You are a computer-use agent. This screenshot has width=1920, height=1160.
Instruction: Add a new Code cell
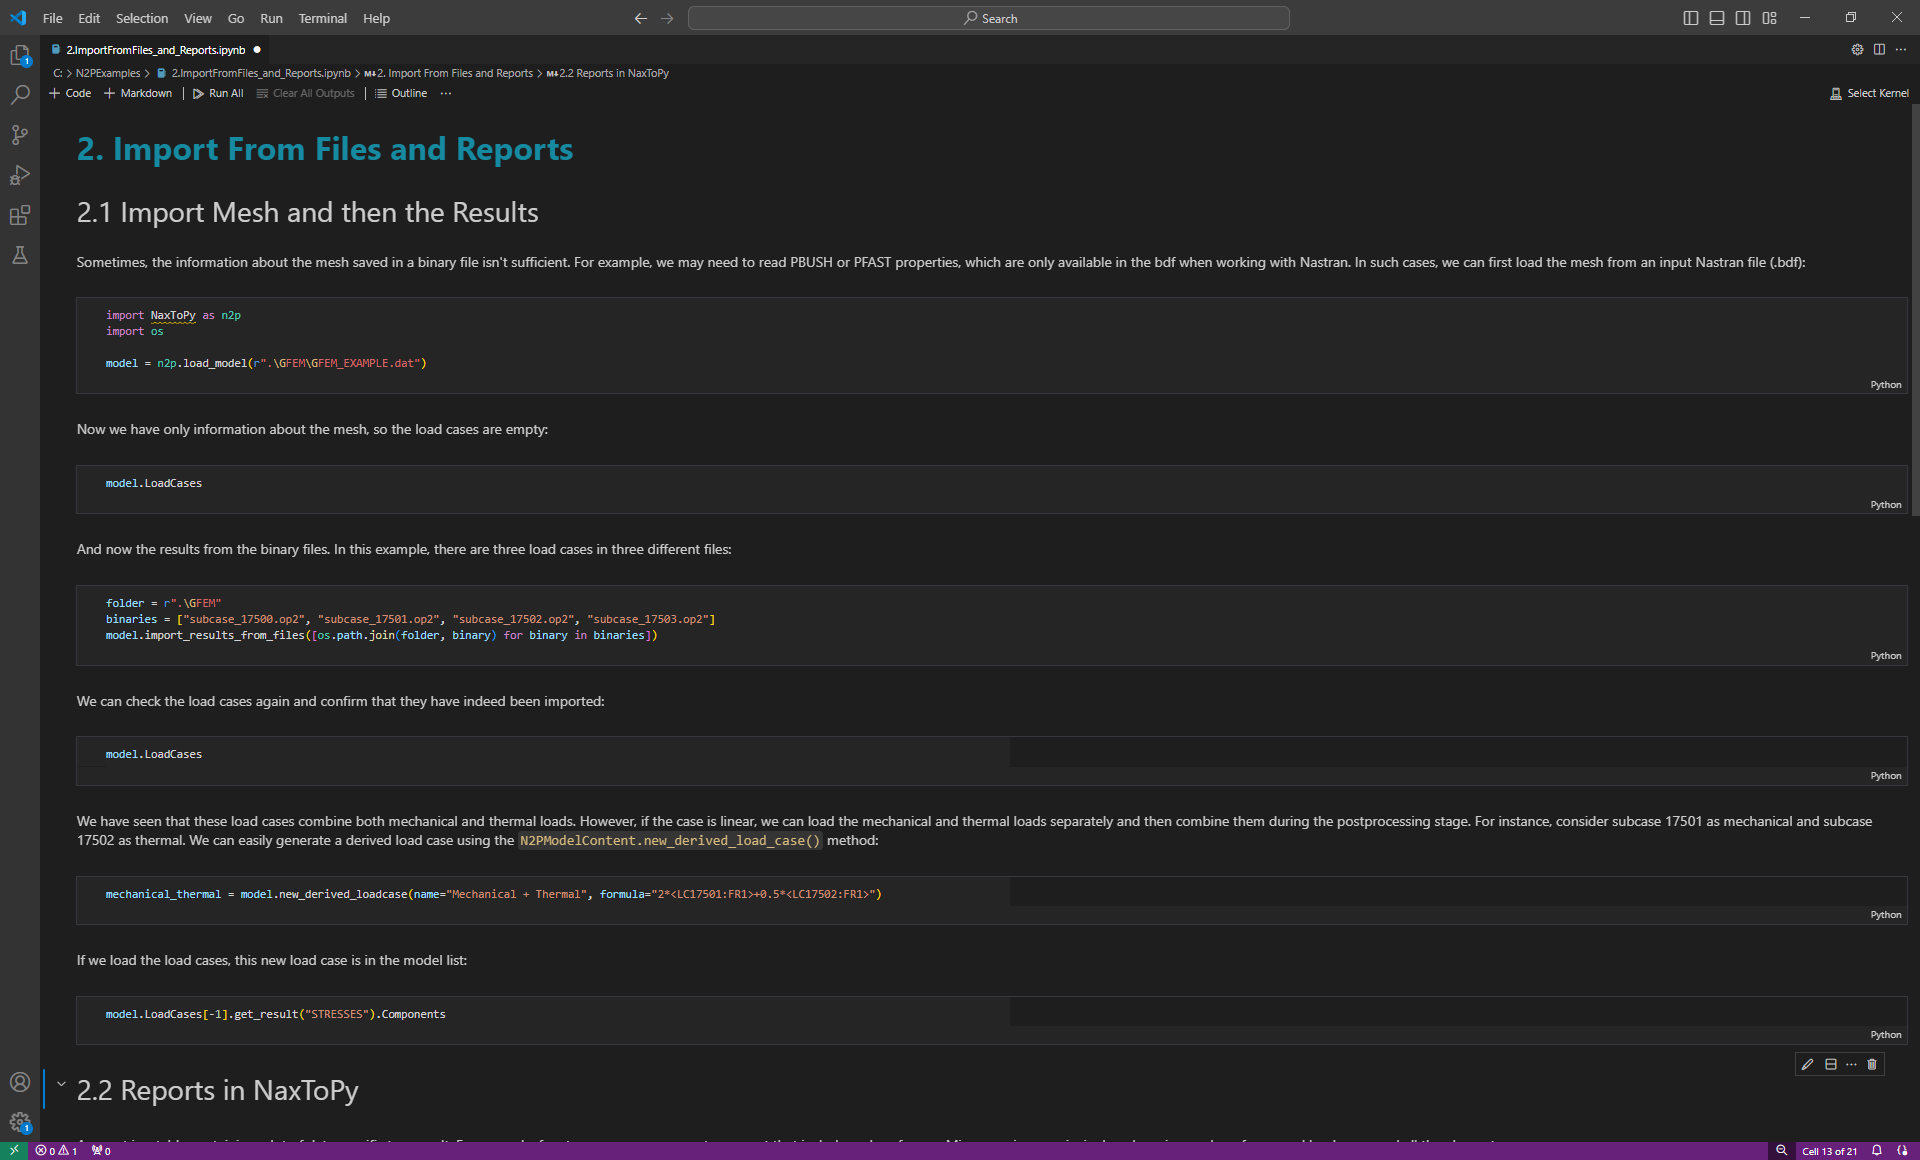[x=70, y=93]
